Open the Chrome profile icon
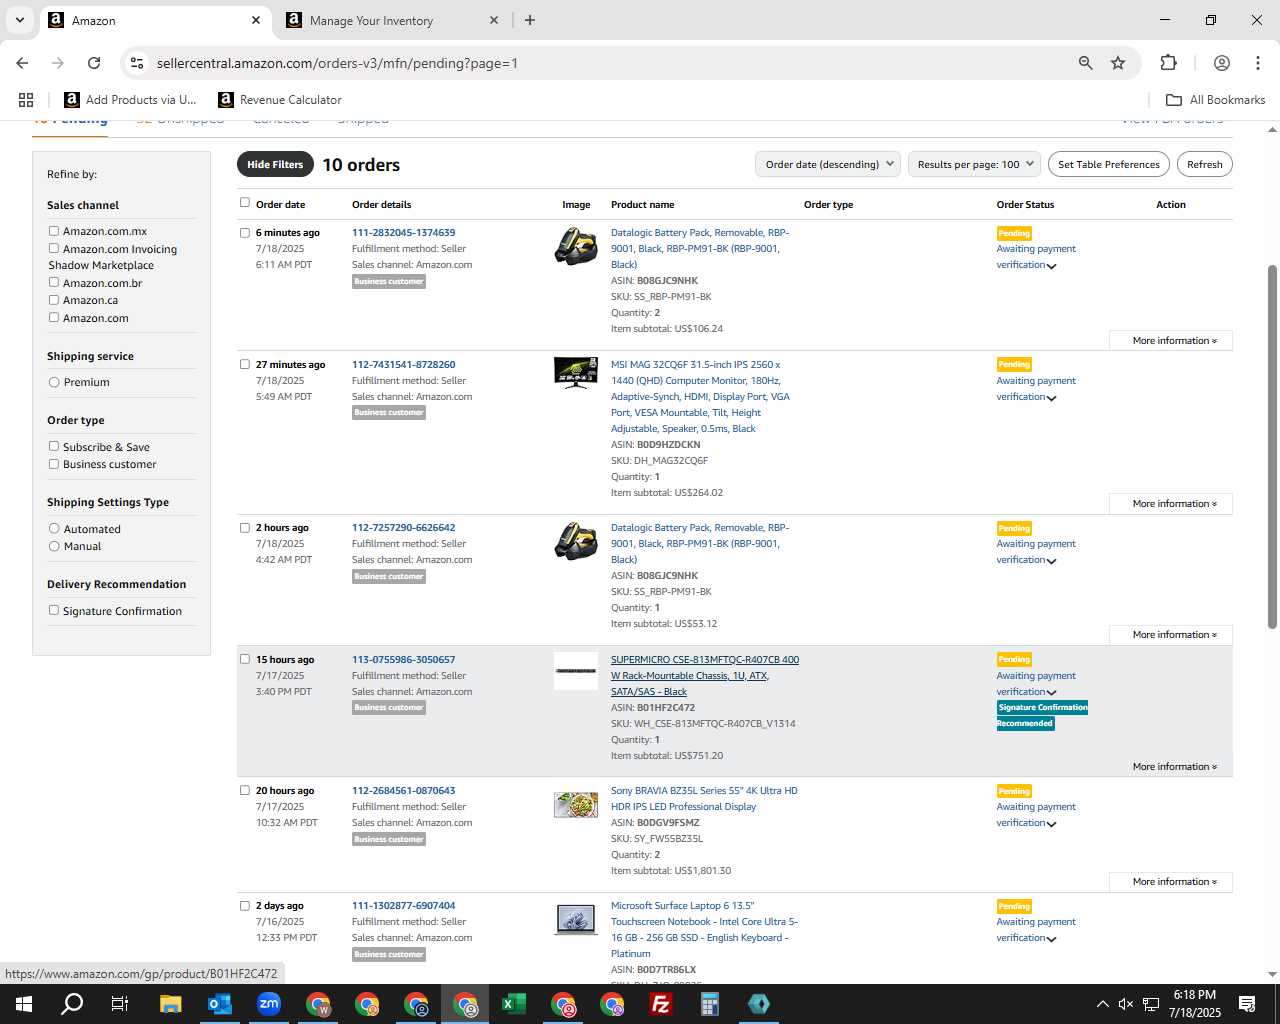 coord(1221,63)
